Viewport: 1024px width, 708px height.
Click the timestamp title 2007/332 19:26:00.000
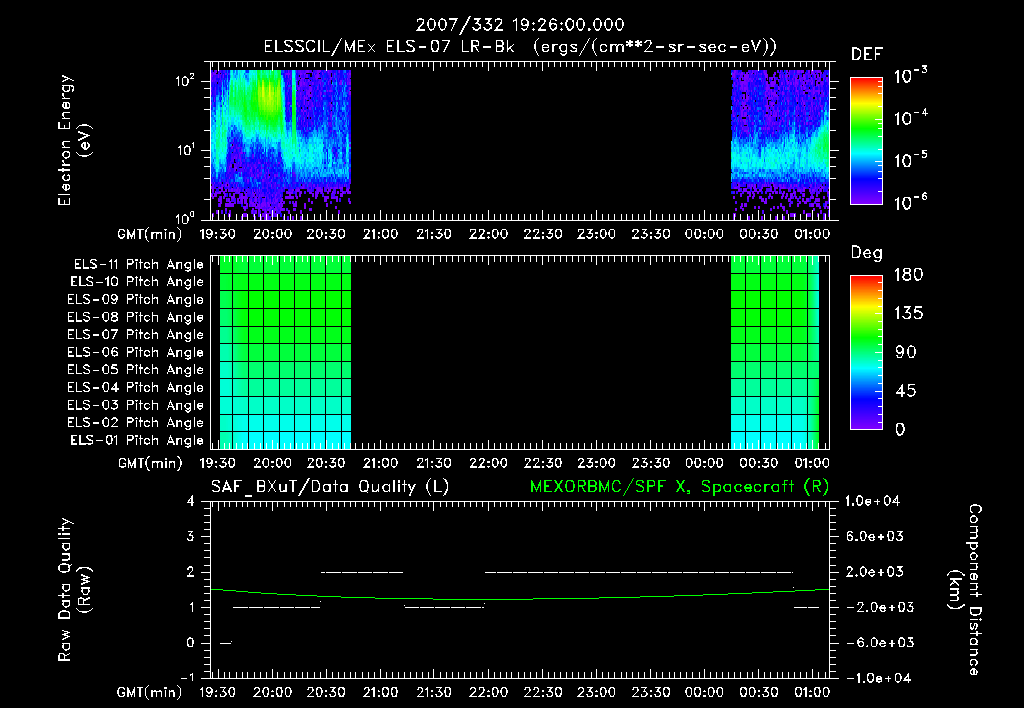coord(520,25)
